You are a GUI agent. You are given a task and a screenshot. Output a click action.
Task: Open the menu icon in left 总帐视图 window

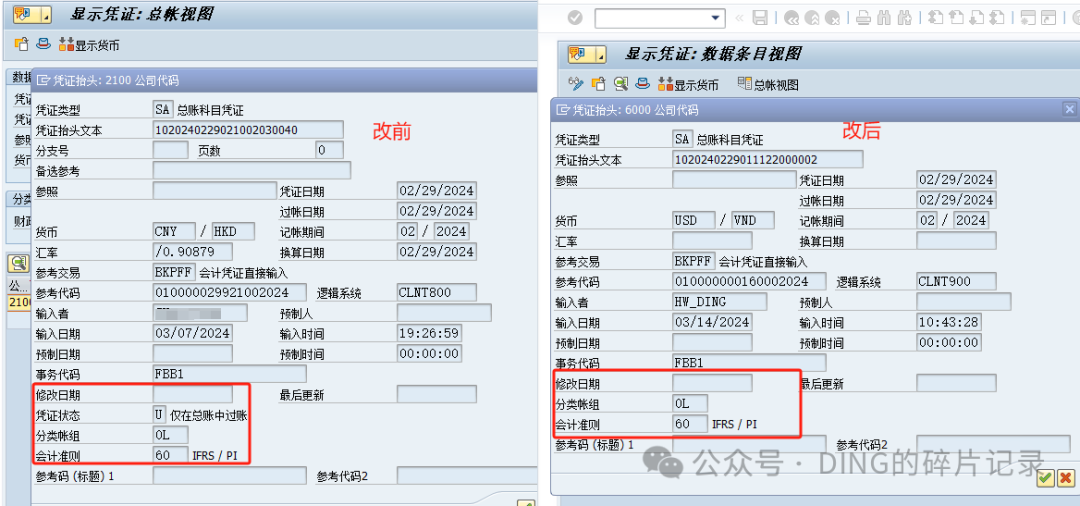click(23, 14)
